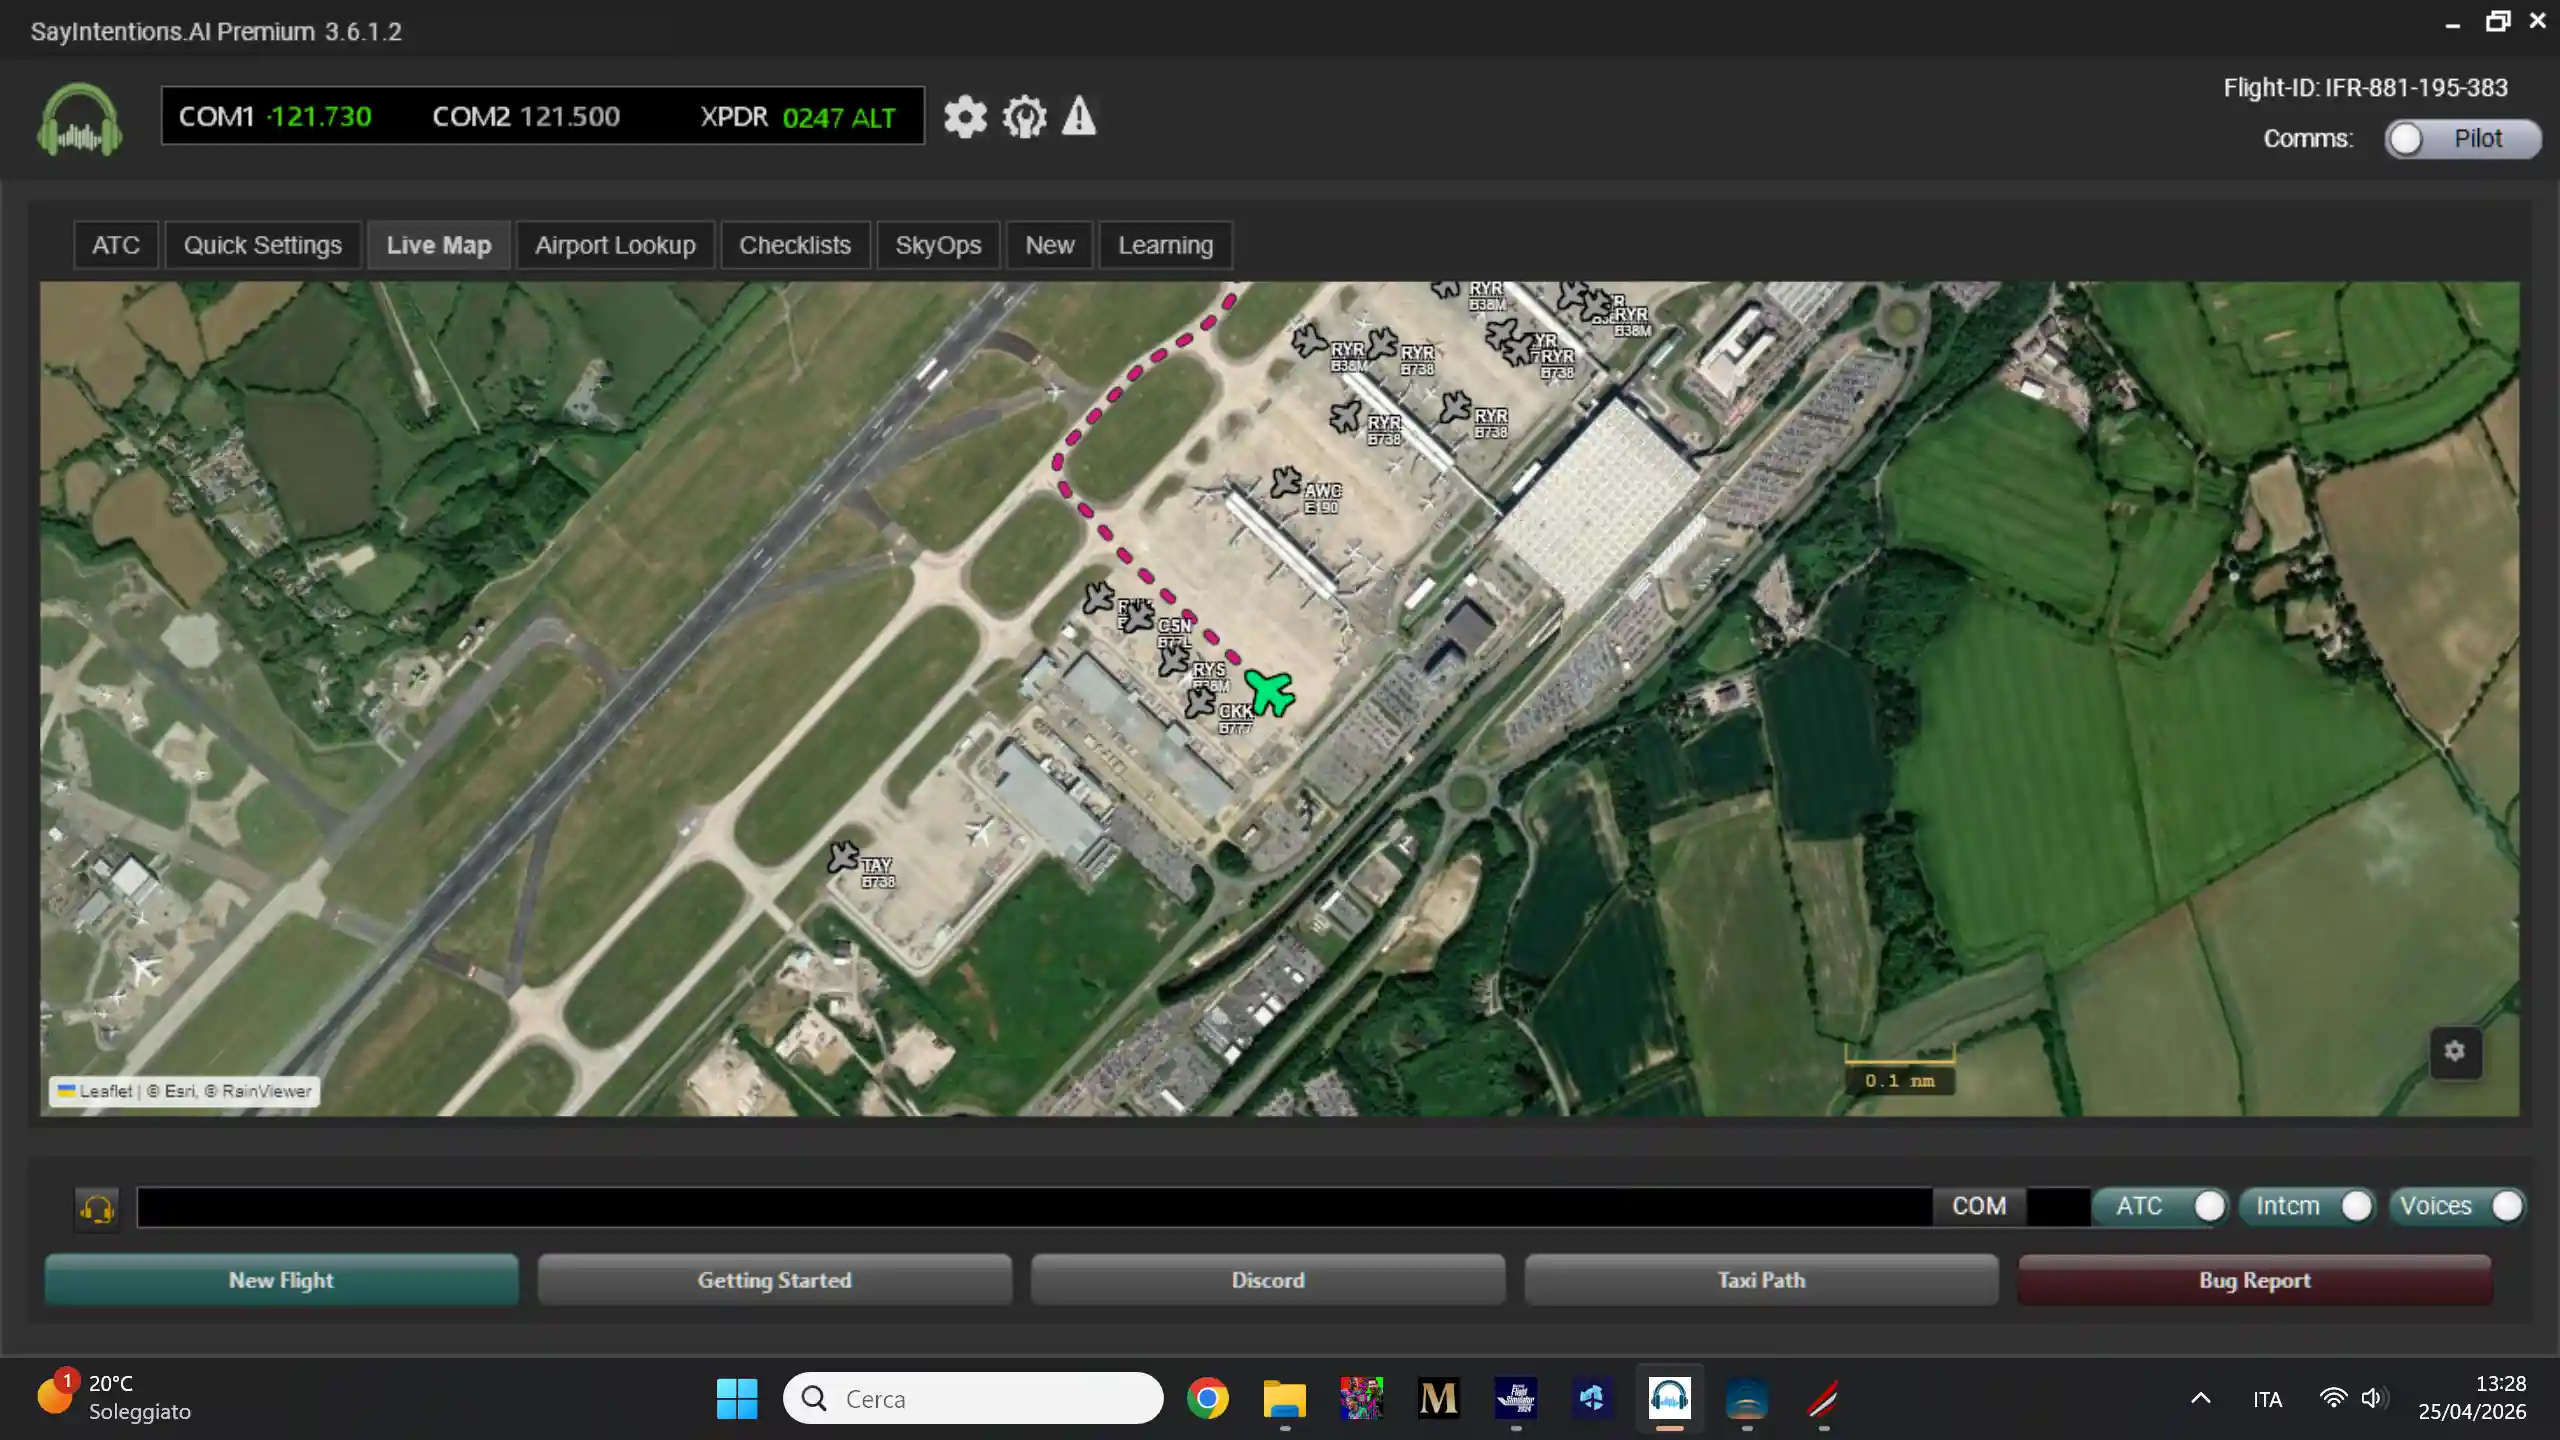
Task: Click the SayIntentions headphones taskbar icon
Action: point(1669,1398)
